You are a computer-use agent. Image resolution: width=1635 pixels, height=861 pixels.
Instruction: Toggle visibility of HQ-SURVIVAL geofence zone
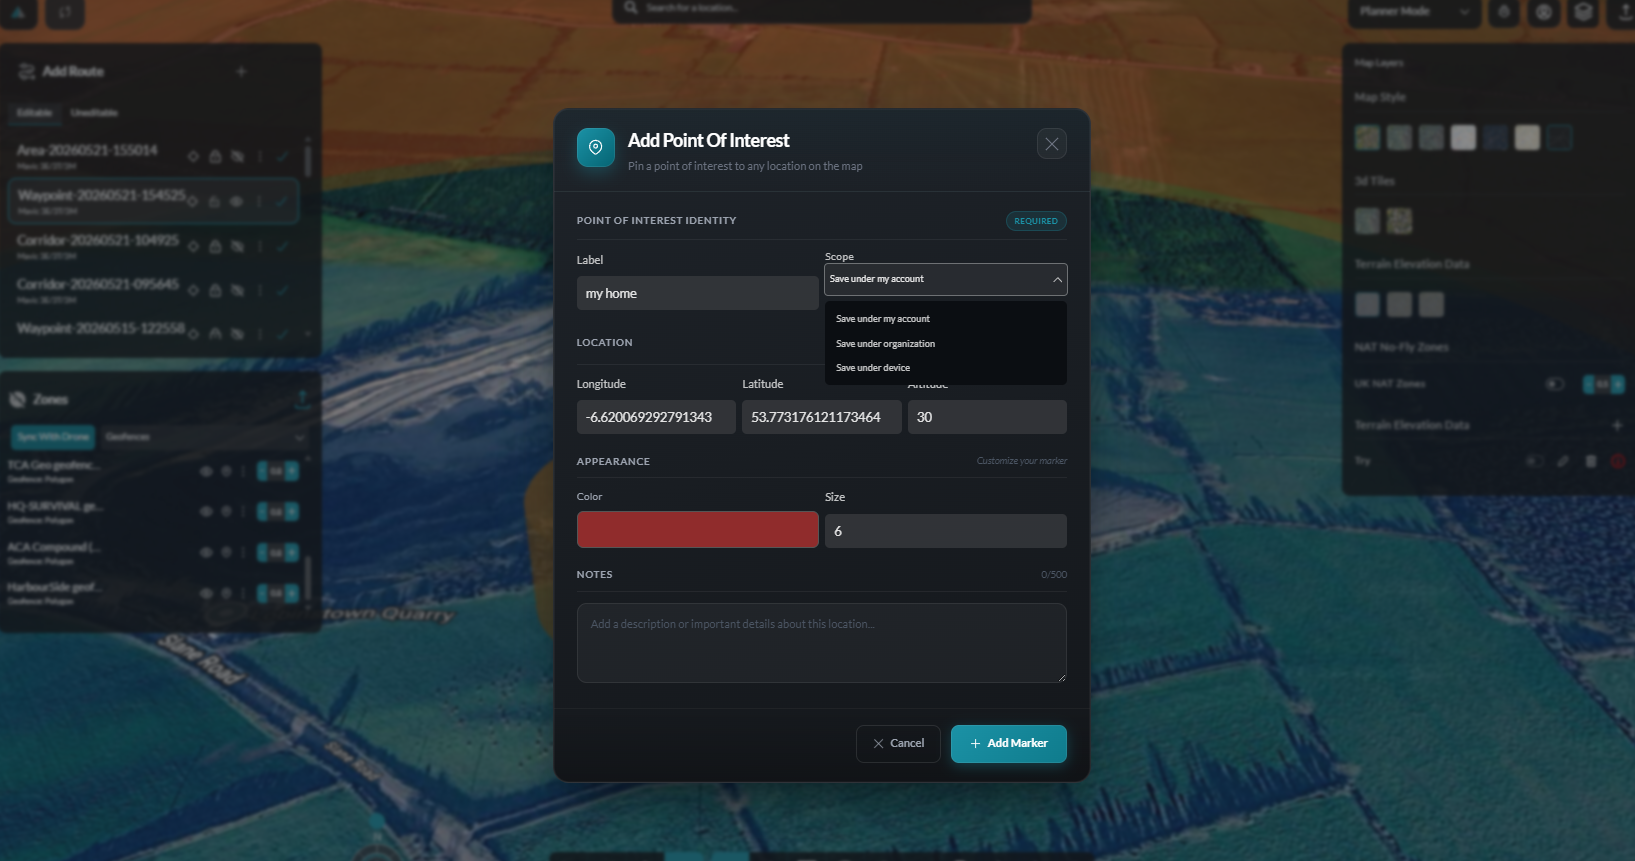click(x=206, y=511)
